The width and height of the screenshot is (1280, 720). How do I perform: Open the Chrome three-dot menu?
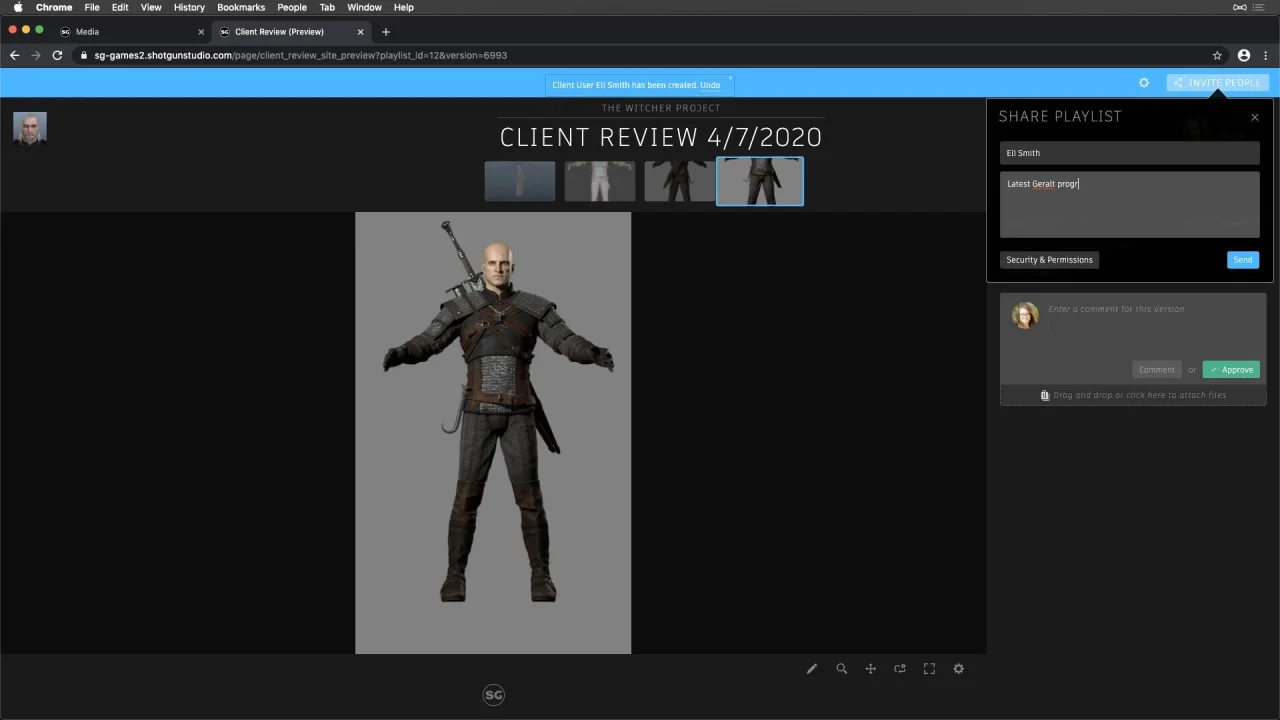[1266, 56]
